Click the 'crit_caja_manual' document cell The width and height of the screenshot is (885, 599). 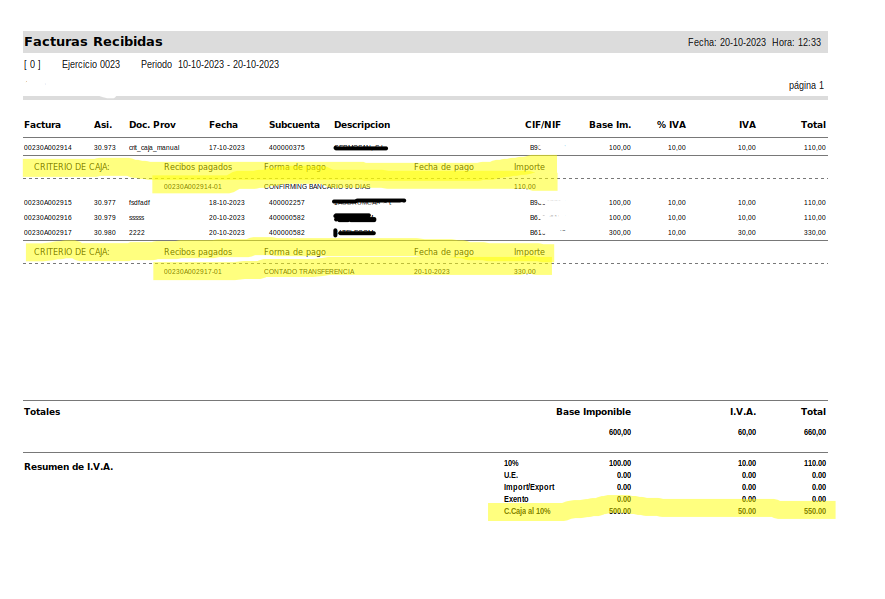[x=154, y=147]
